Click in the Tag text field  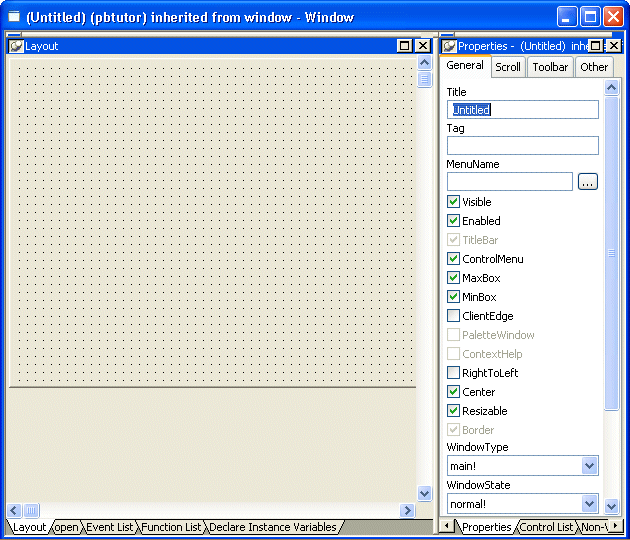[523, 145]
